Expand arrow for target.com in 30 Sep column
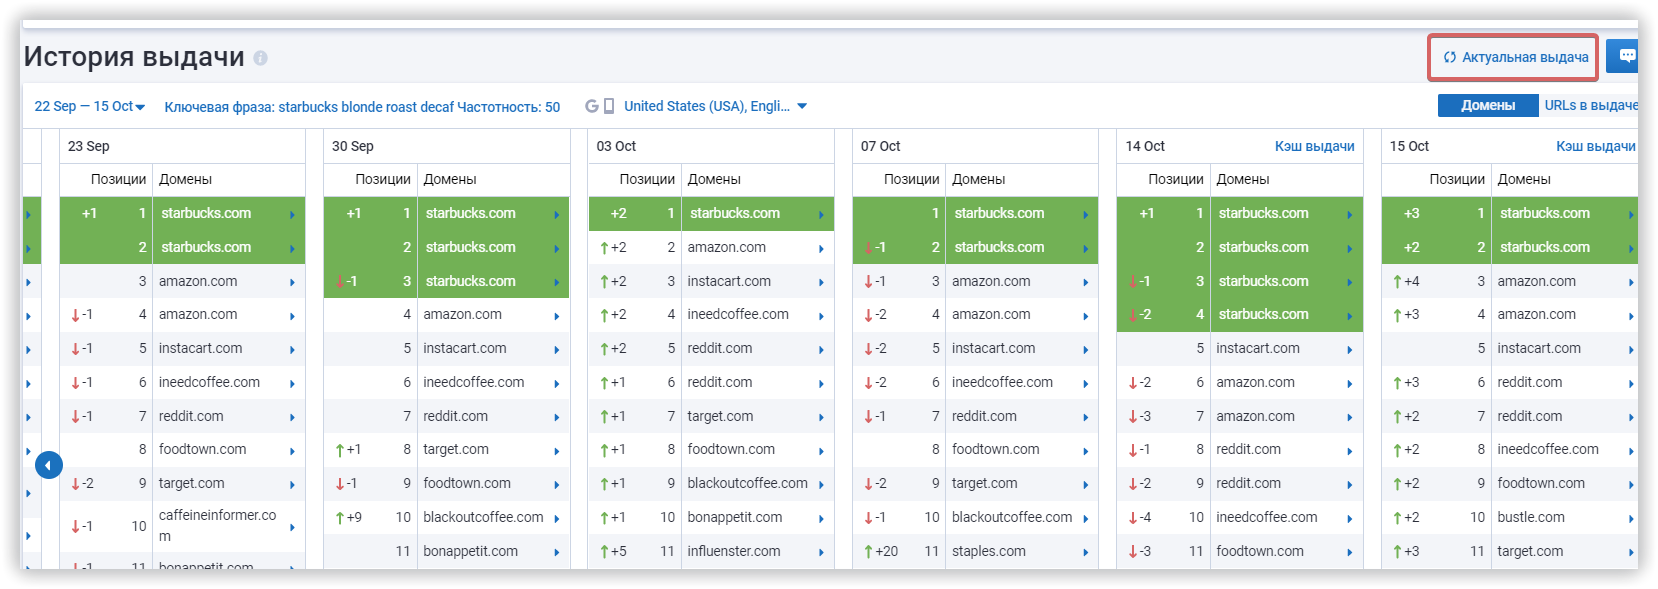1658x589 pixels. click(557, 451)
